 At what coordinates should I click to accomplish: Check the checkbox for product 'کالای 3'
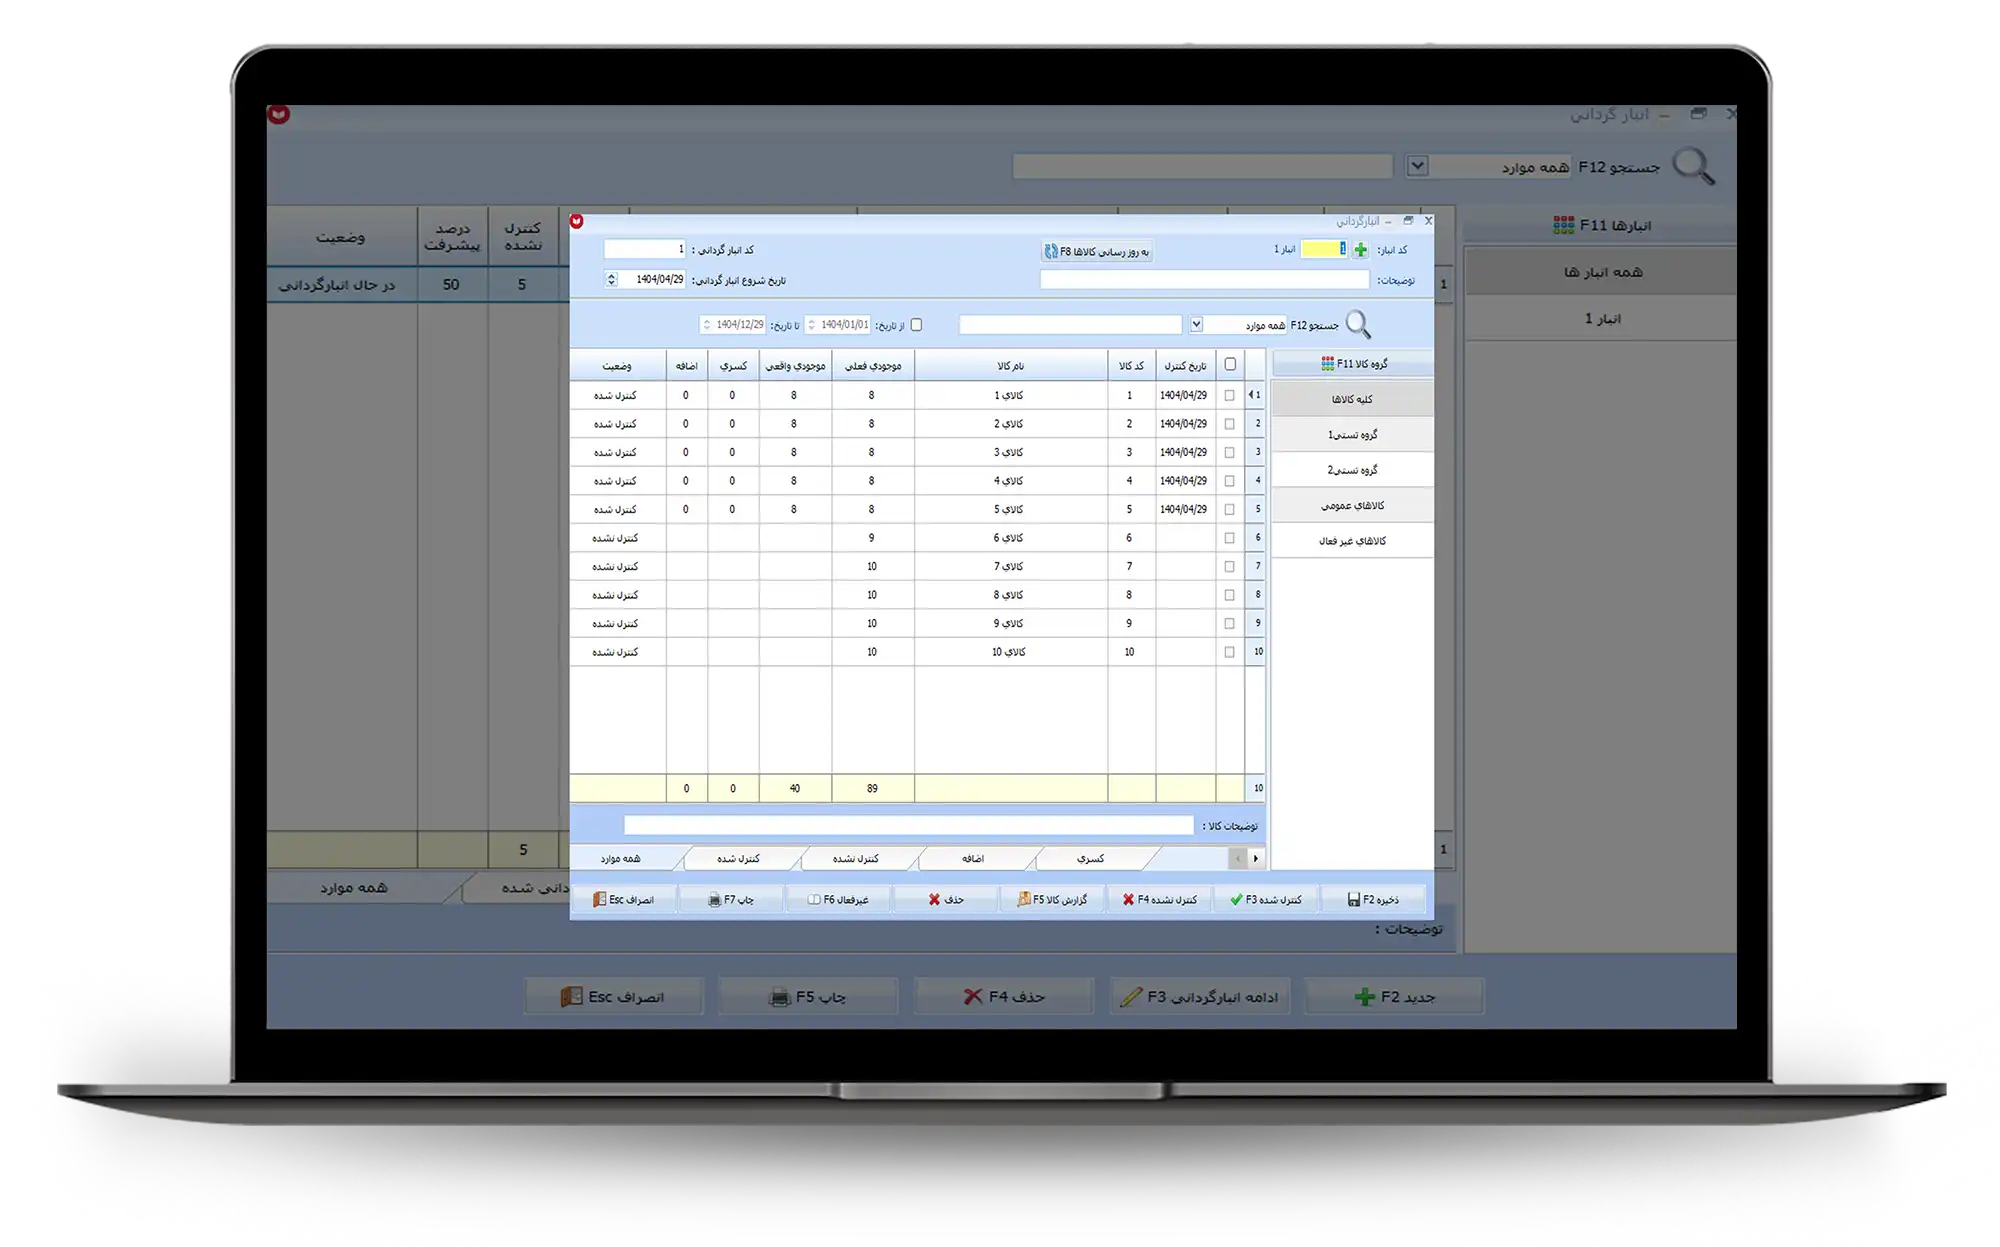[x=1230, y=453]
